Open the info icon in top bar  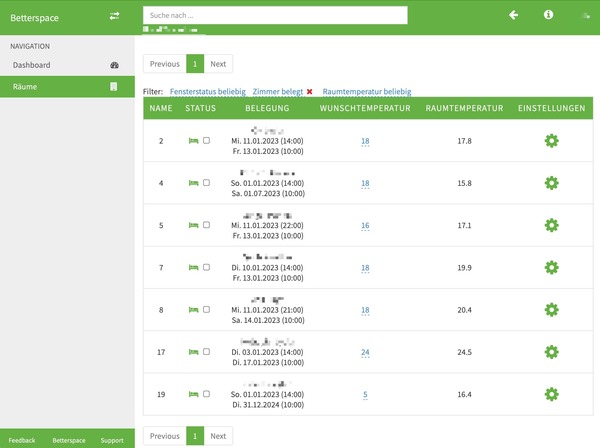coord(548,15)
